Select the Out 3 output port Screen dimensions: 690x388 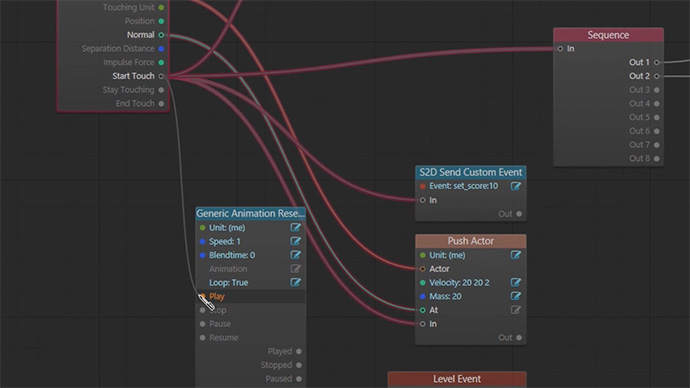click(657, 90)
